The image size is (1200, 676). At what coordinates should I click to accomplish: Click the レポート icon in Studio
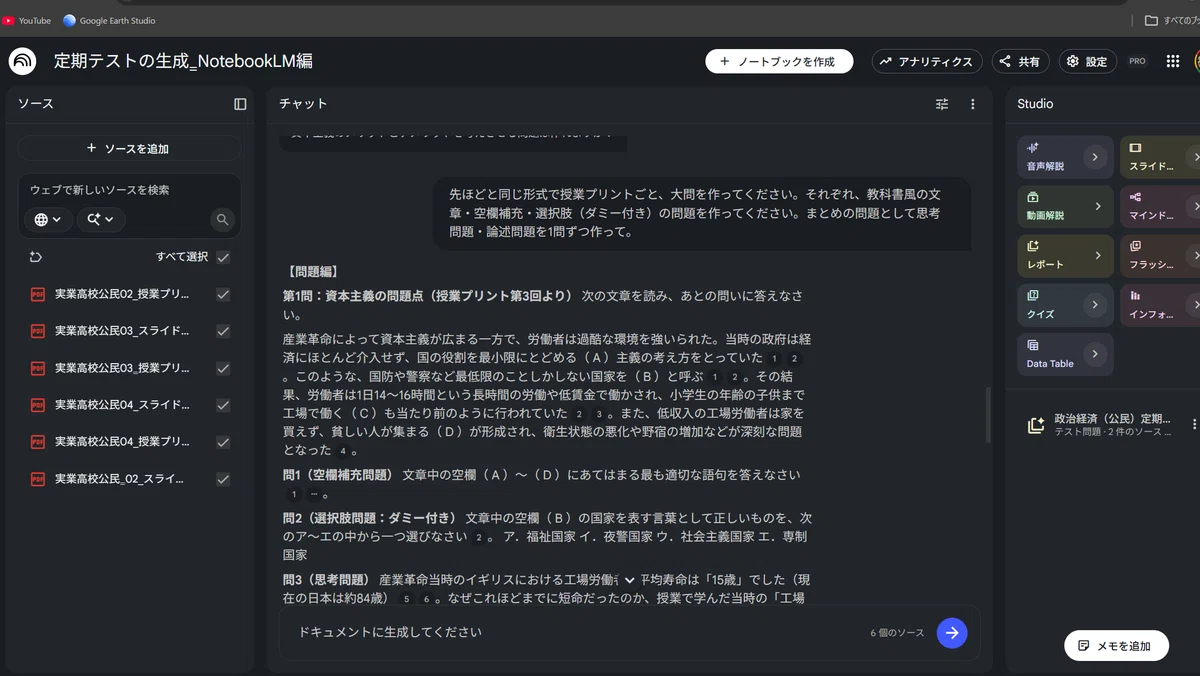coord(1033,246)
